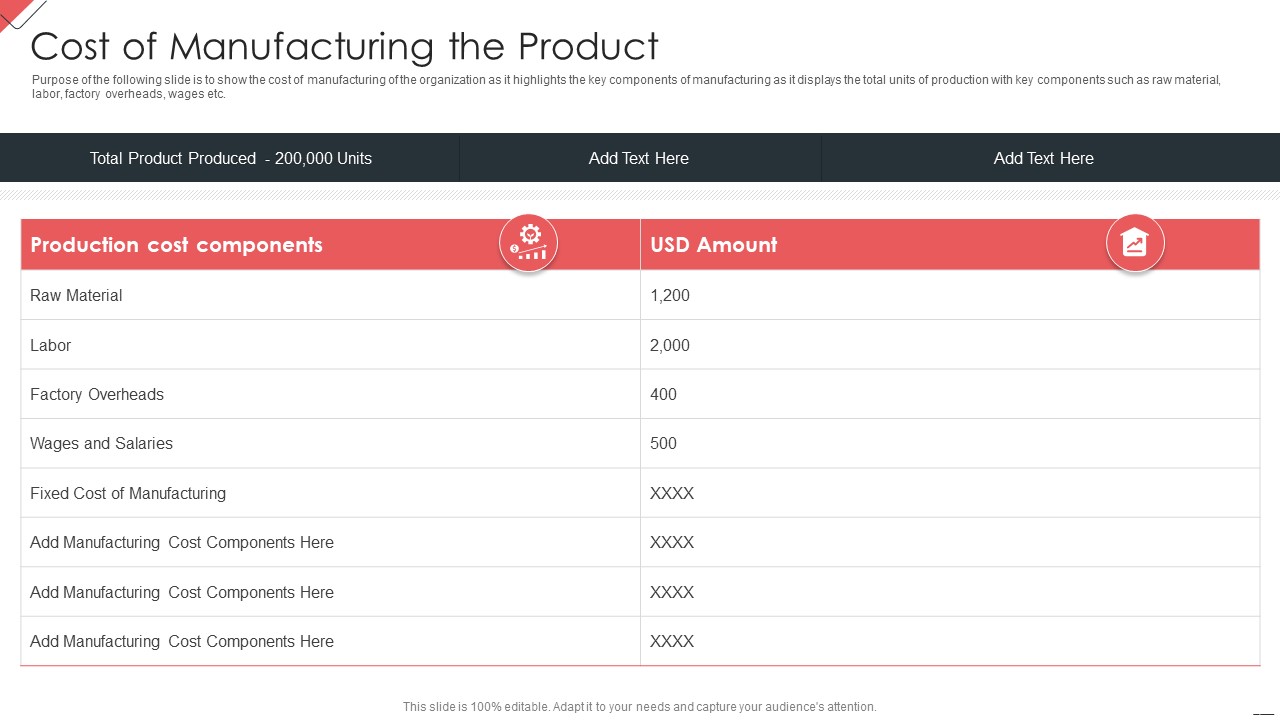Select the slide purpose description paragraph
Screen dimensions: 1280x720
[x=626, y=87]
